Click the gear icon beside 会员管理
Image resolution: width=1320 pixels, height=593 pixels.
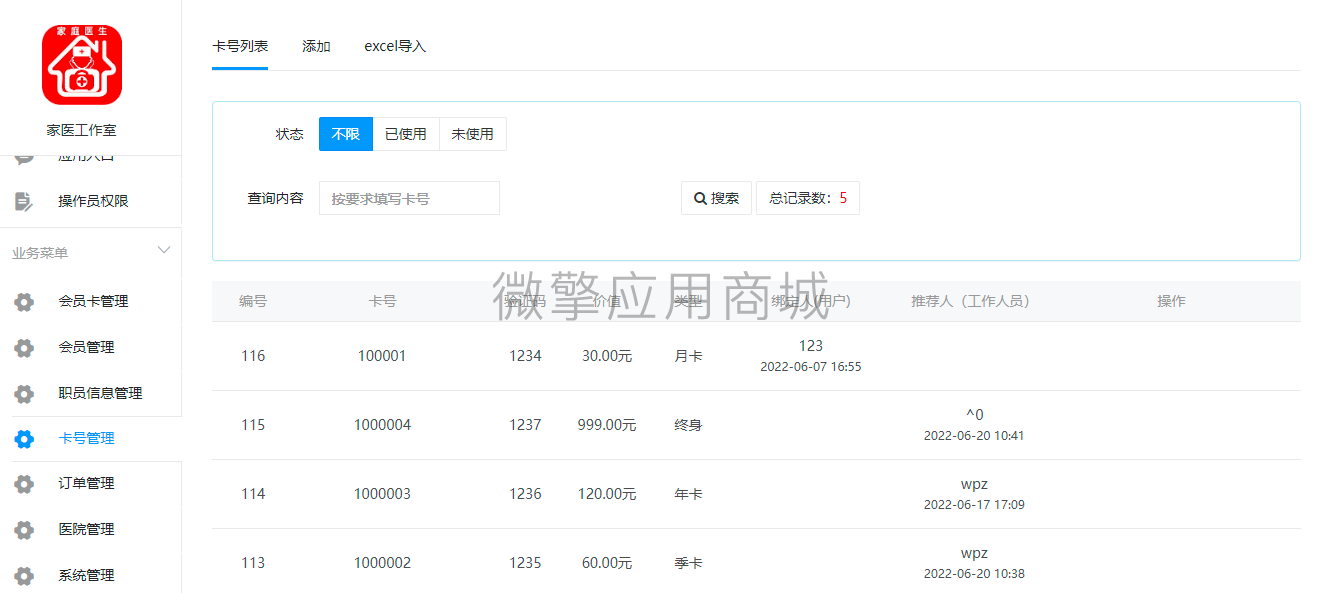click(24, 348)
